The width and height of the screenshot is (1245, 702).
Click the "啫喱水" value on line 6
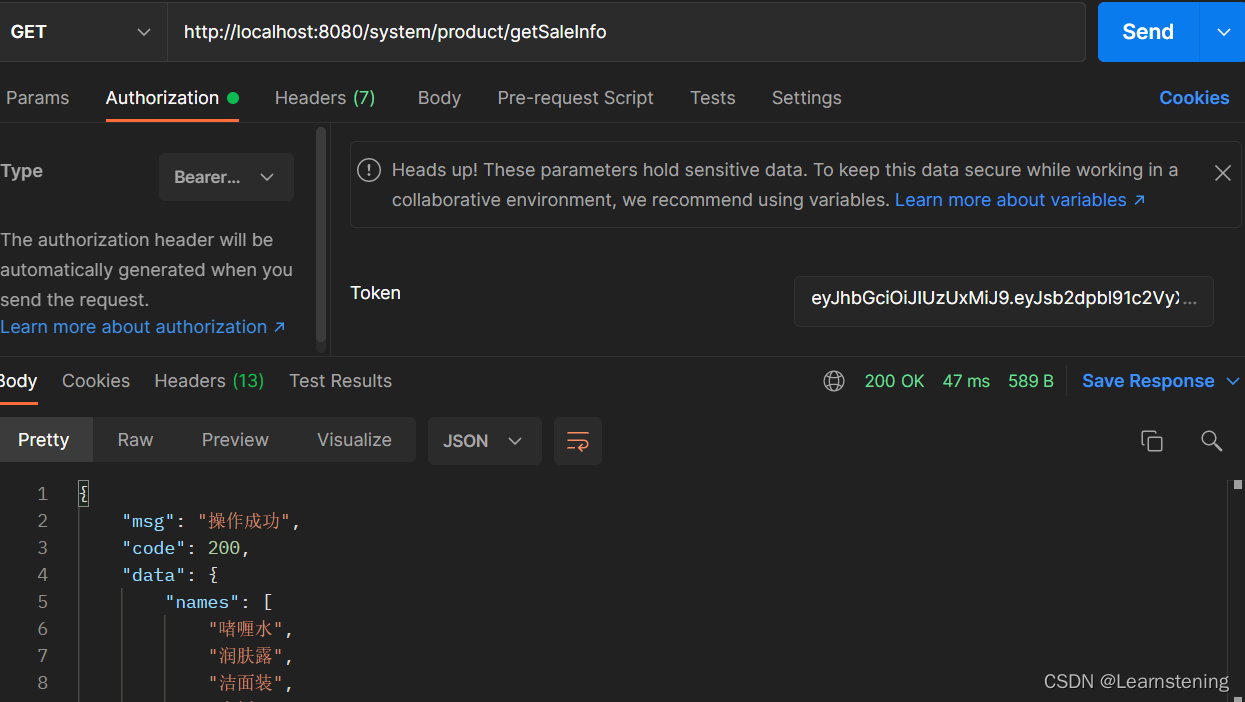(x=246, y=629)
